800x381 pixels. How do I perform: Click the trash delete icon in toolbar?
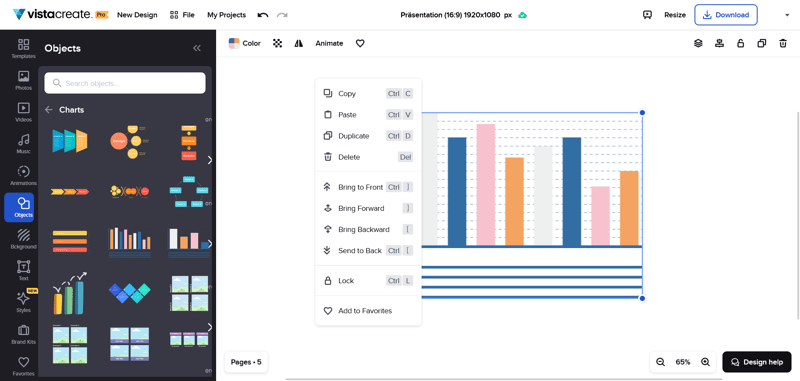tap(783, 43)
